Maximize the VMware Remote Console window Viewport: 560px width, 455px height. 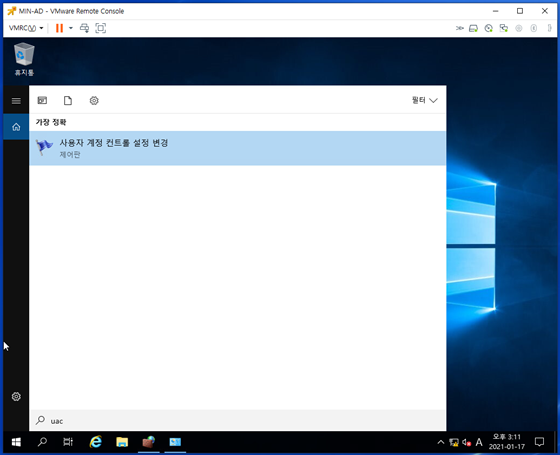(520, 11)
